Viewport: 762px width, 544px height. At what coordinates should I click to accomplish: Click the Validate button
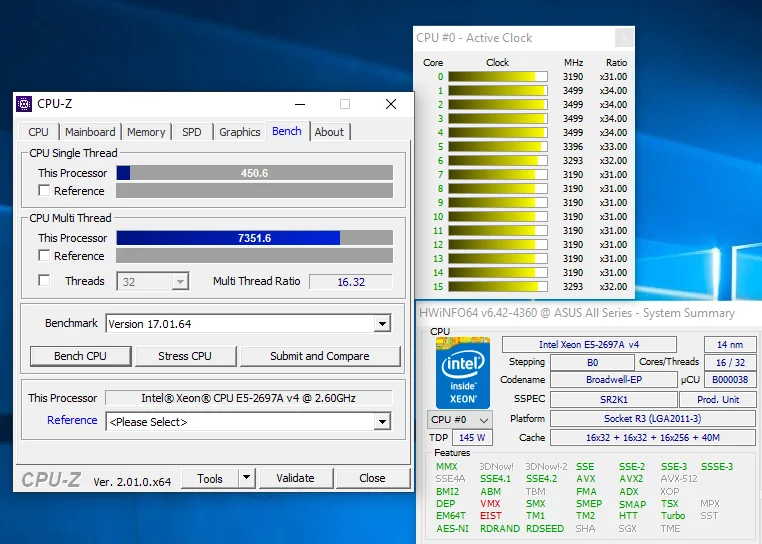click(x=295, y=478)
